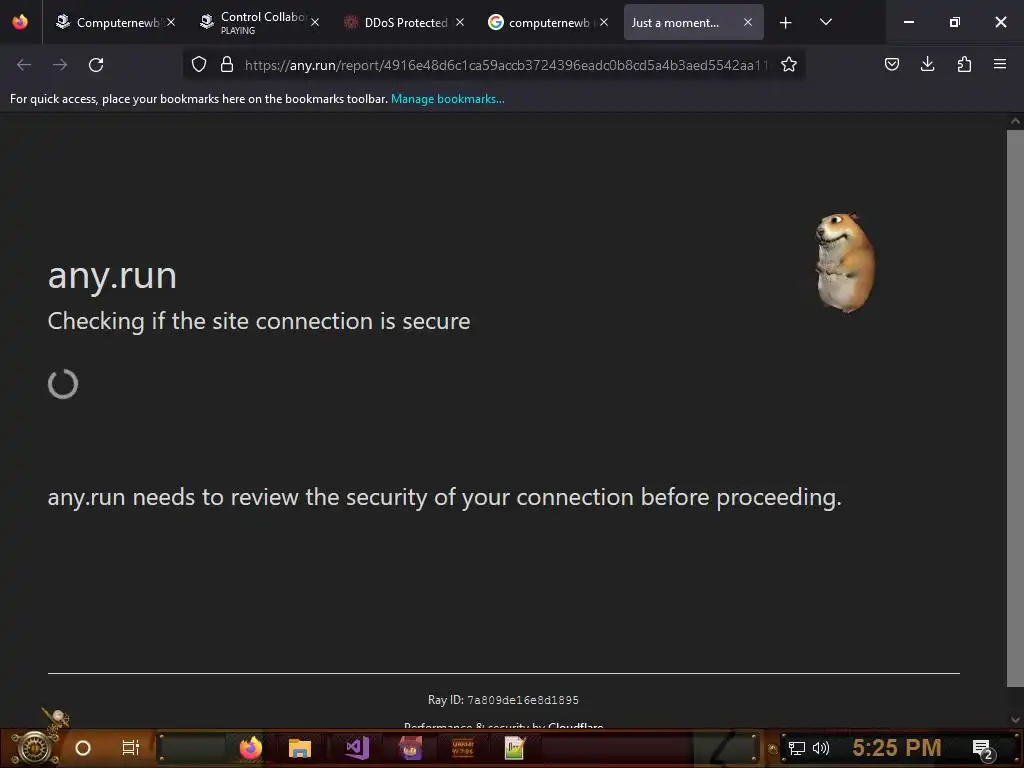Close the Just a moment tab

(x=748, y=23)
